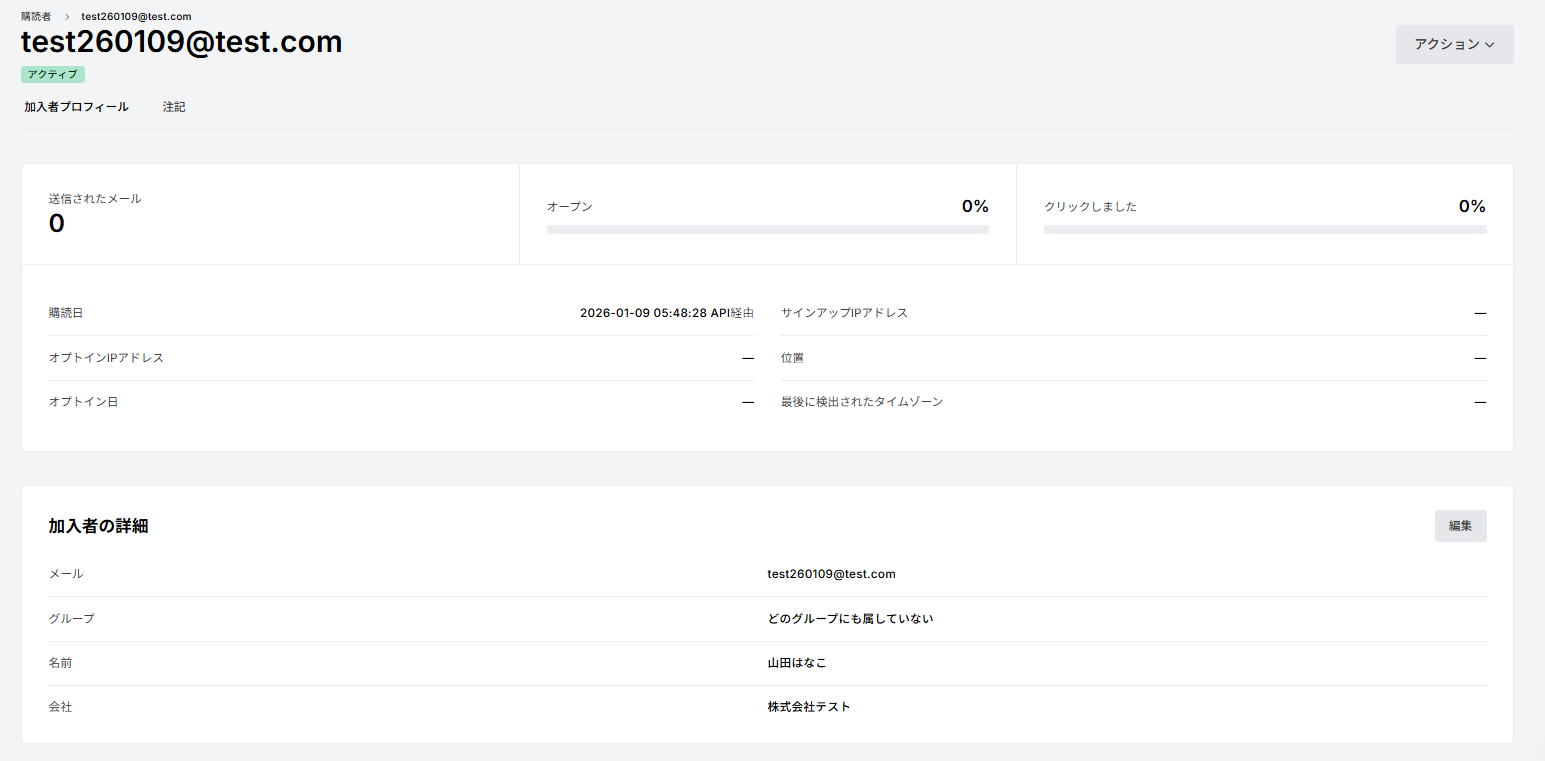Click the クリックしました rate progress bar
This screenshot has width=1545, height=761.
[1264, 229]
